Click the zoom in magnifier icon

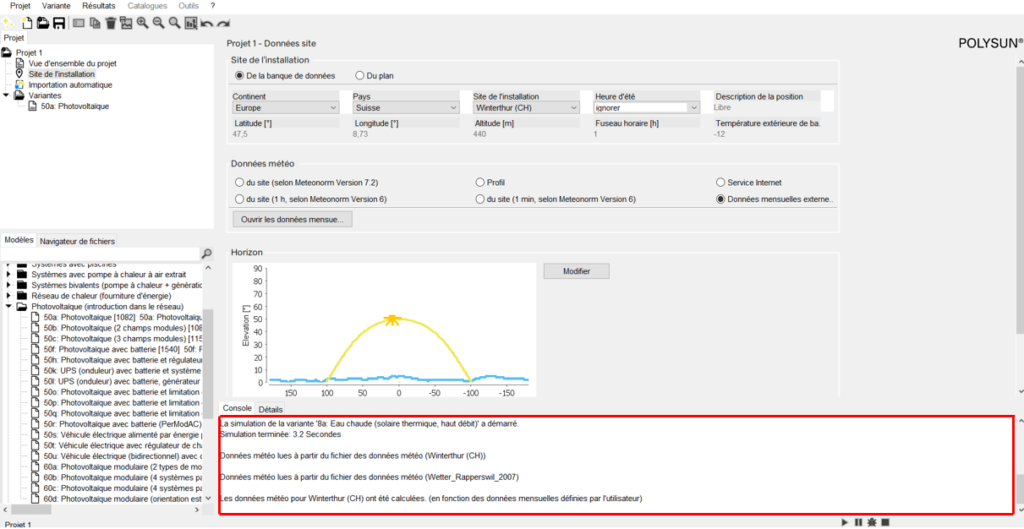143,22
